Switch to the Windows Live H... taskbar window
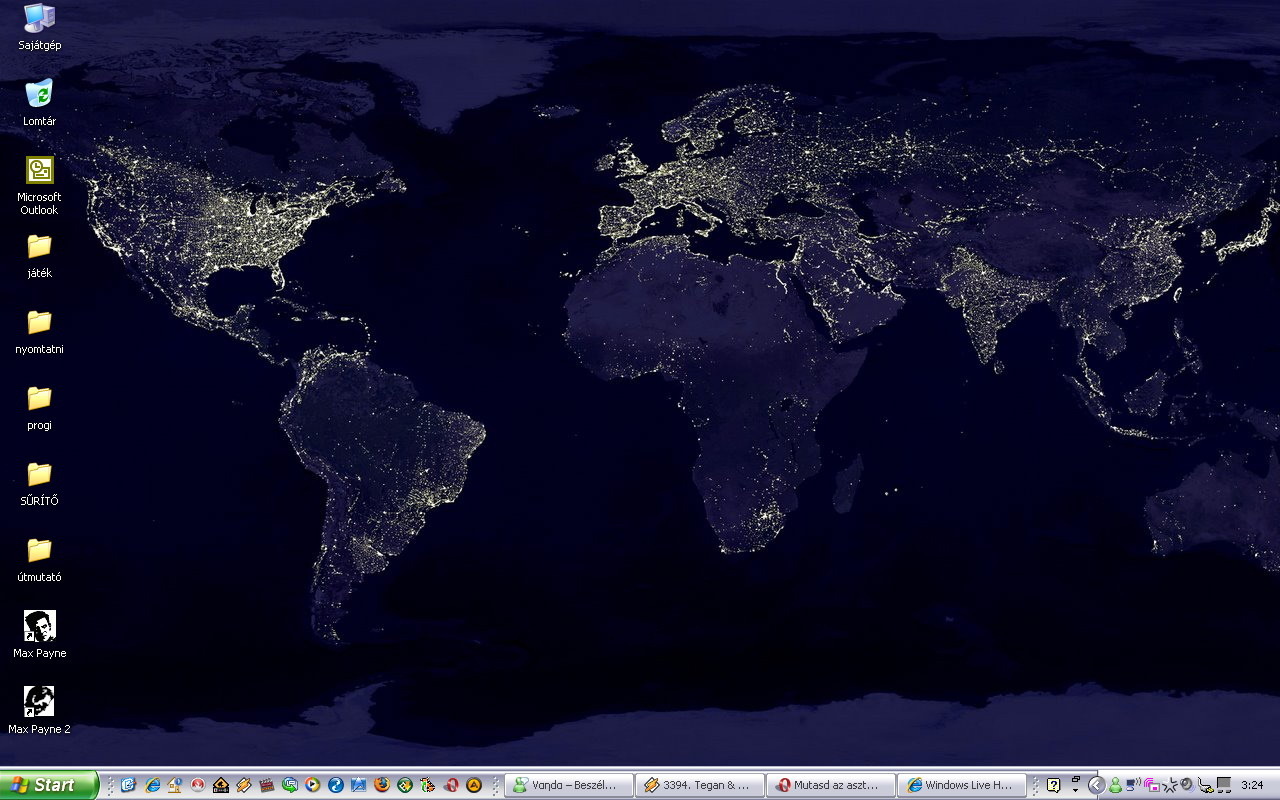This screenshot has width=1280, height=800. (962, 785)
